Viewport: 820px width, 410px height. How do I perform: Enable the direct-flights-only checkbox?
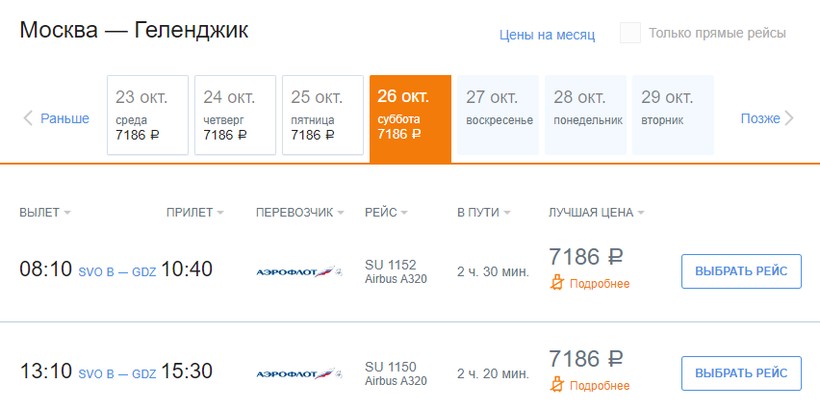[x=630, y=33]
